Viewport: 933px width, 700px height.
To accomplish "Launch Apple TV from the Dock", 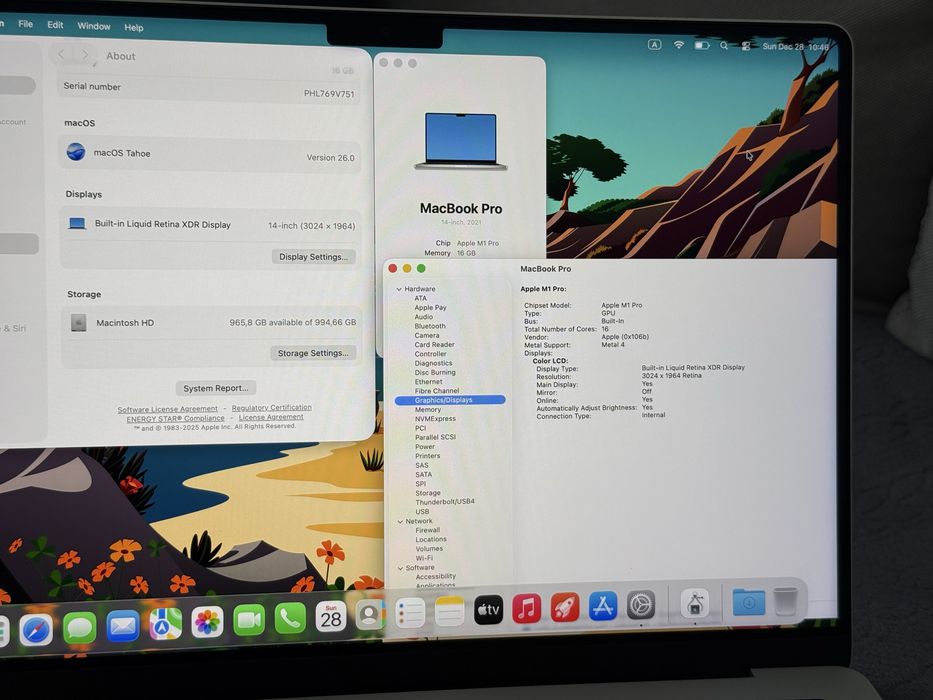I will (488, 610).
